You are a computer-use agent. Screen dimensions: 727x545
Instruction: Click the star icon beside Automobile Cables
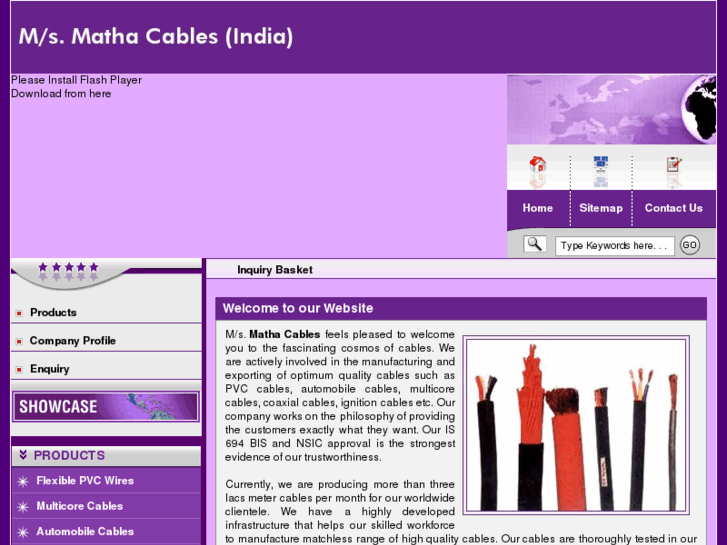click(23, 532)
